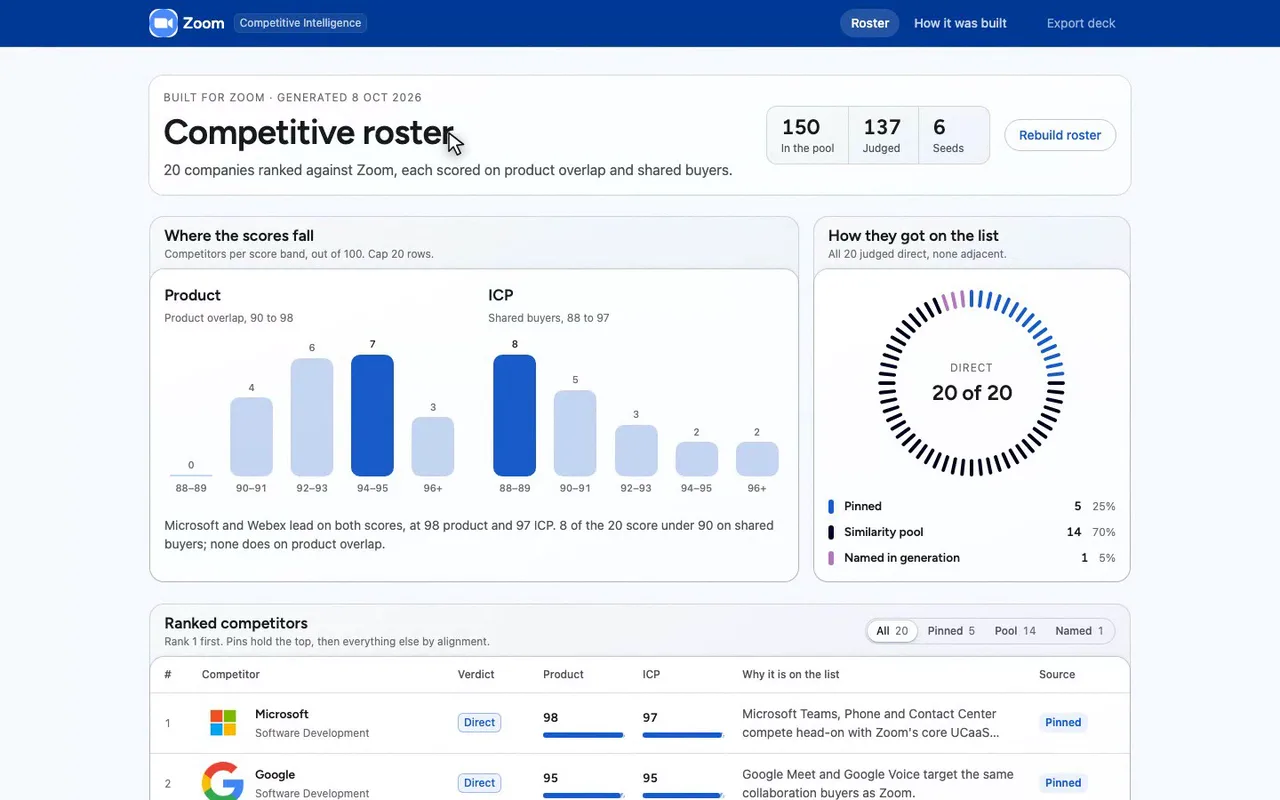
Task: Click the Product 94–95 bar with value 7
Action: (x=372, y=415)
